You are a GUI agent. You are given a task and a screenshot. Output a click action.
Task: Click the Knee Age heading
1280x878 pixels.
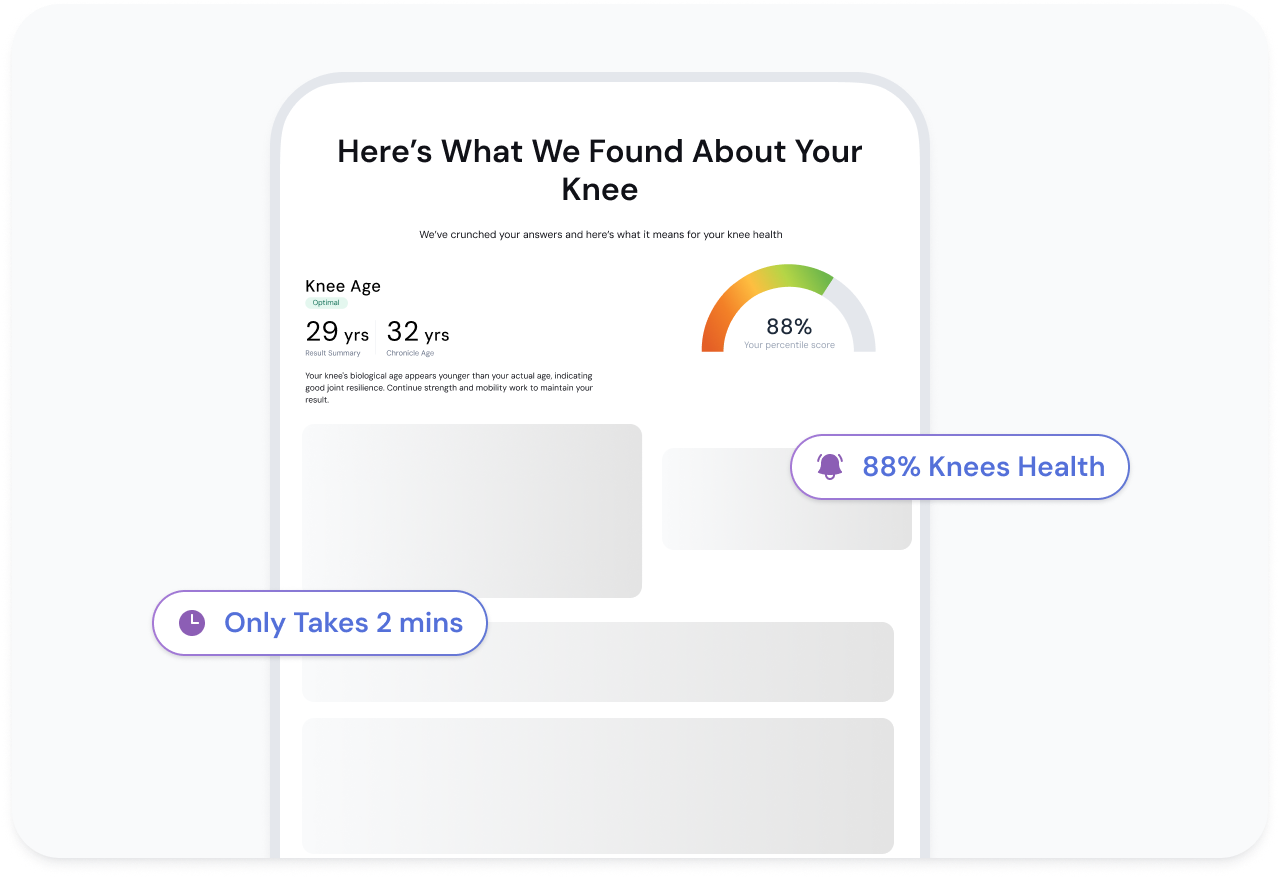pyautogui.click(x=343, y=286)
